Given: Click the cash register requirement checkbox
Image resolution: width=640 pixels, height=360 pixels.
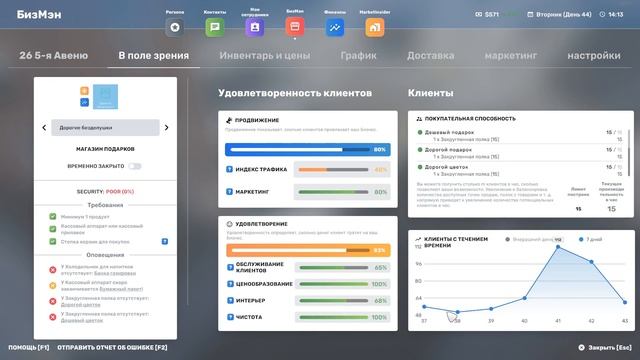Looking at the screenshot, I should (53, 229).
